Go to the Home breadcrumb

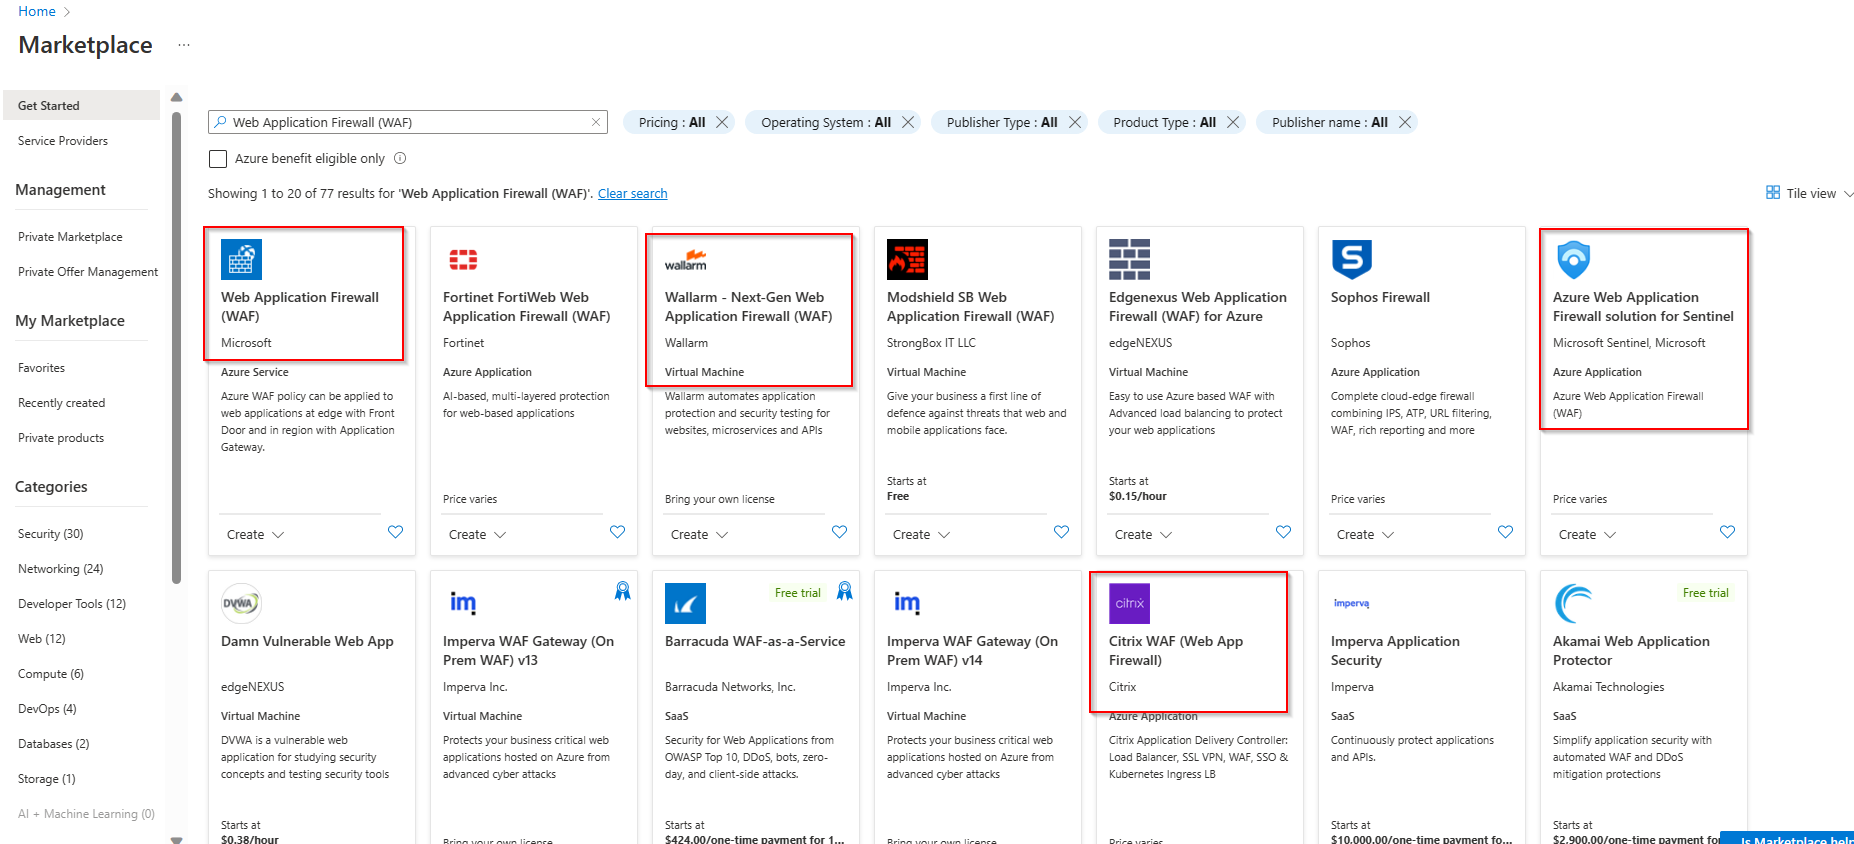[37, 11]
